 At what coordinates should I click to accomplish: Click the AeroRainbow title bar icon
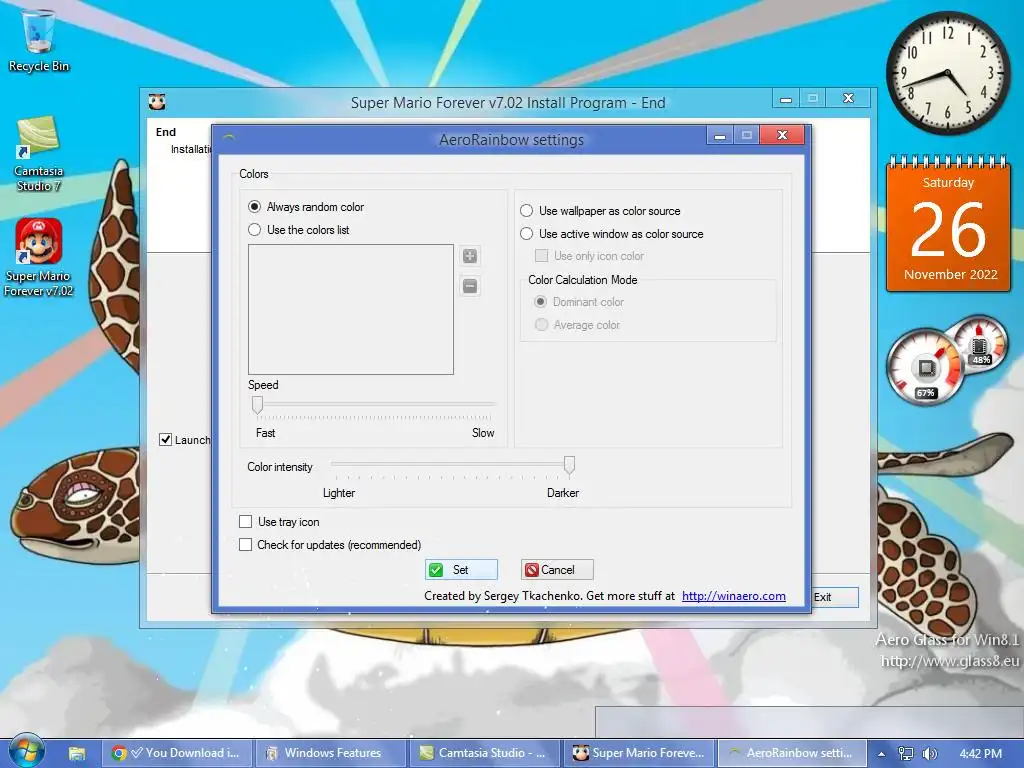[229, 138]
